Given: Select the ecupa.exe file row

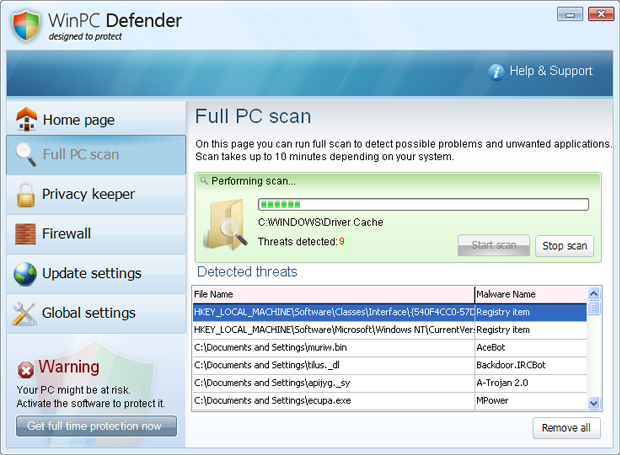Looking at the screenshot, I should [389, 401].
